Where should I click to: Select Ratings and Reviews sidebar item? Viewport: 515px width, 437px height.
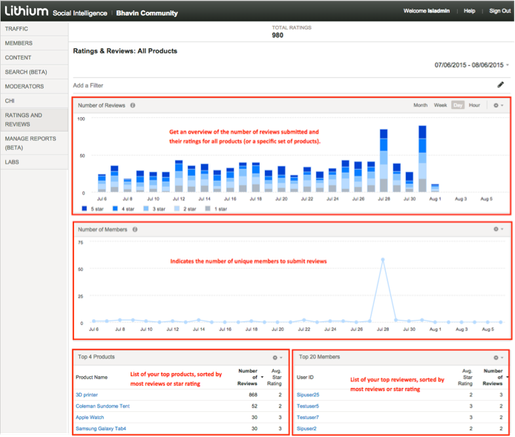click(x=34, y=120)
